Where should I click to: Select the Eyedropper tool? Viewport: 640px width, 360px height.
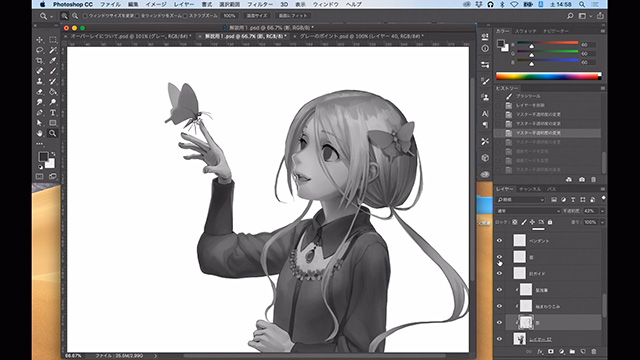[53, 60]
